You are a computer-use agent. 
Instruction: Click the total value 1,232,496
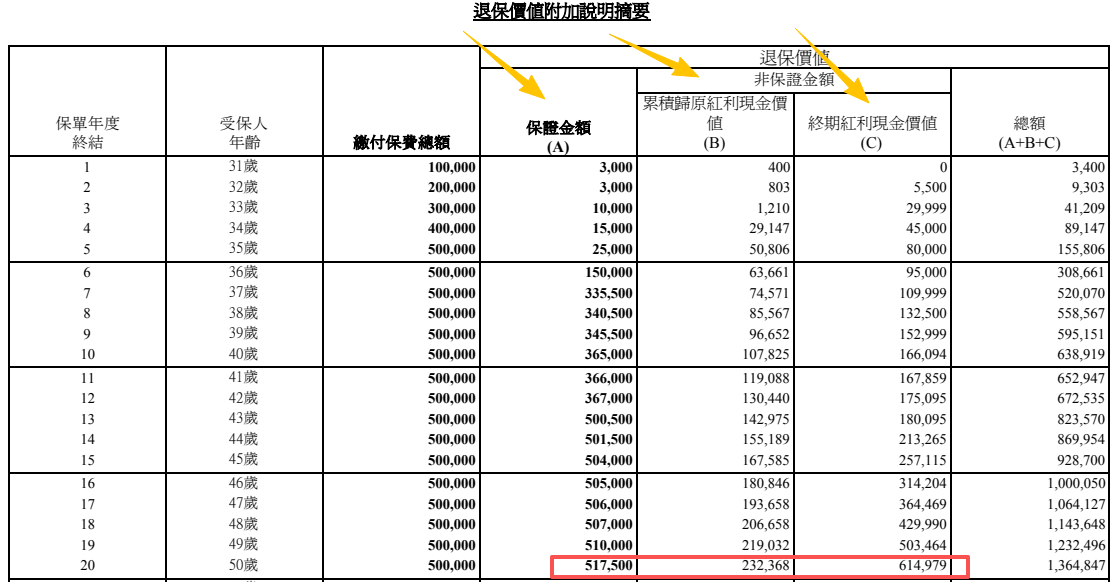(1076, 545)
